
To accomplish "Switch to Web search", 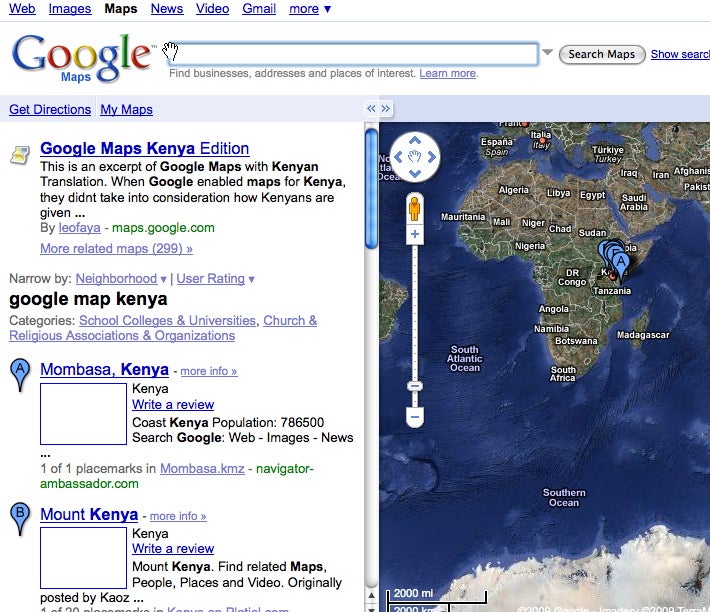I will pyautogui.click(x=22, y=9).
